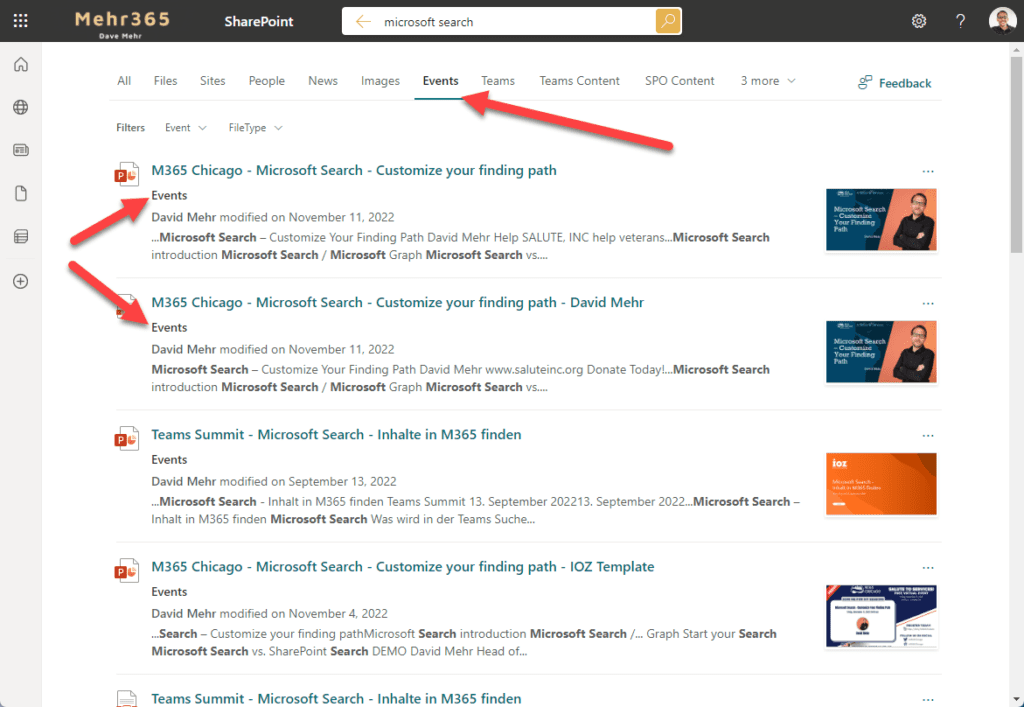Click the Mehr365 logo
Screen dimensions: 1024x707
pyautogui.click(x=121, y=22)
